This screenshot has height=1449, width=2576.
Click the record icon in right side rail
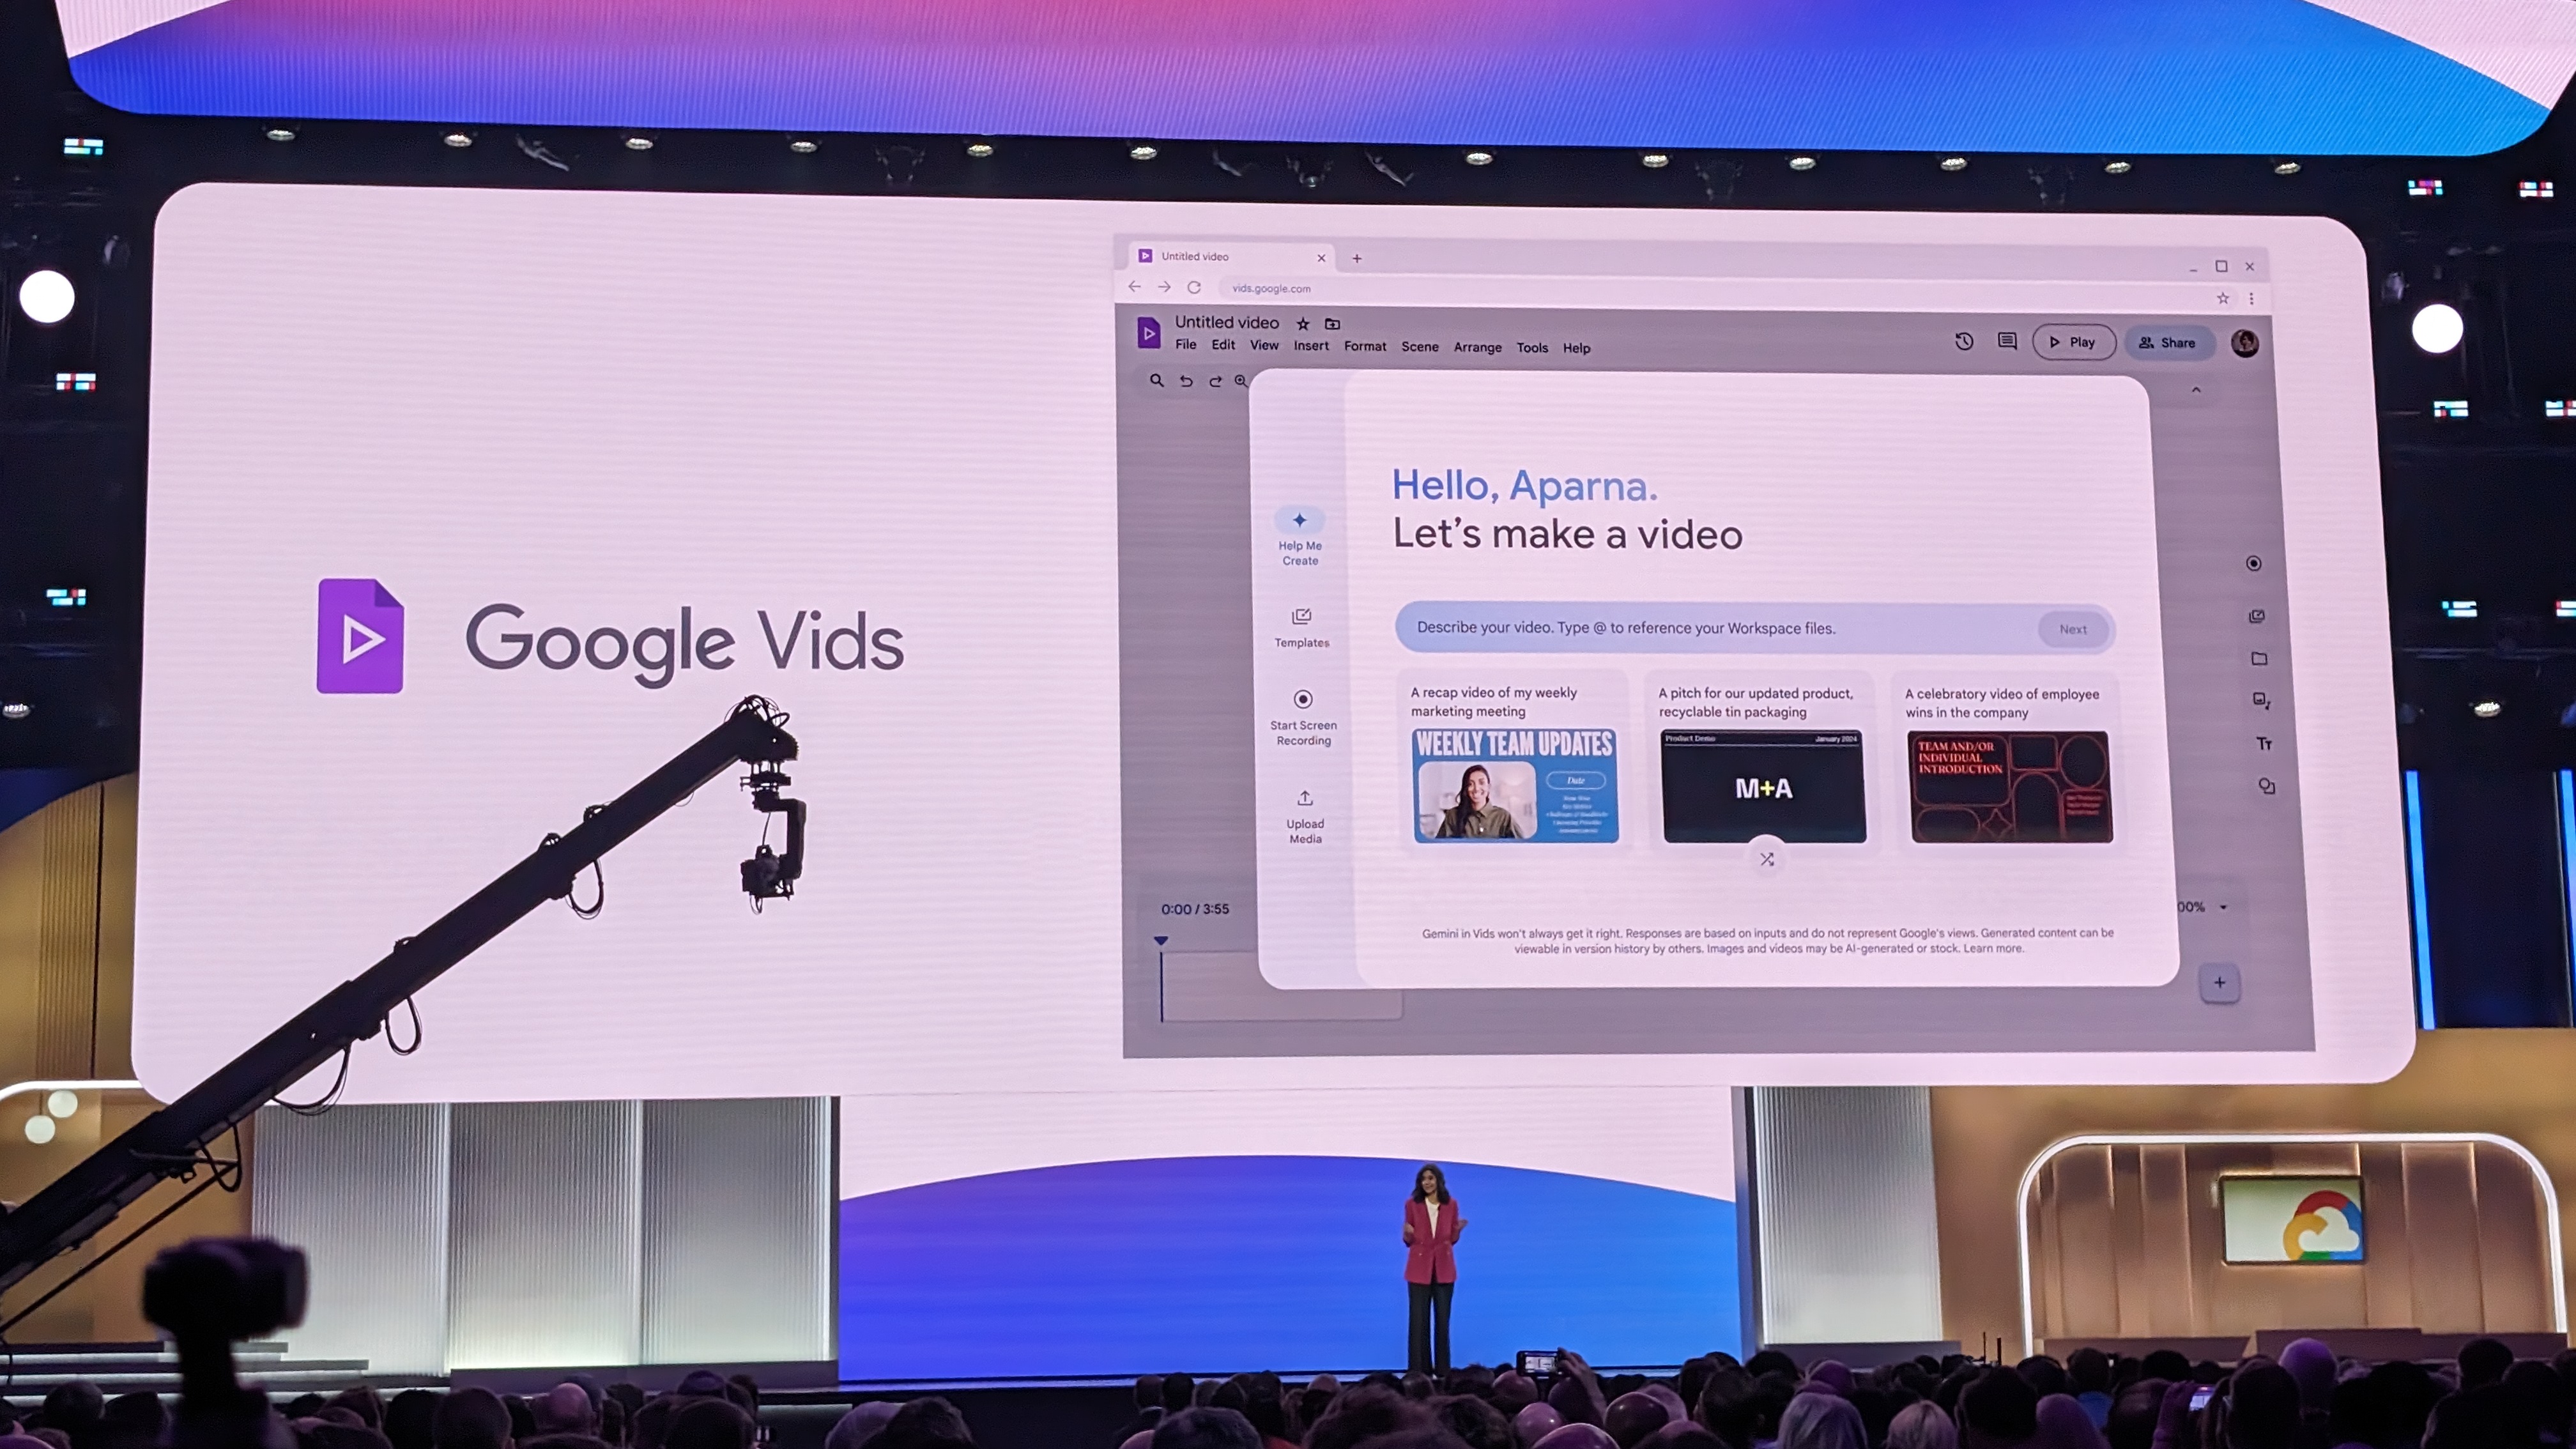[2253, 563]
